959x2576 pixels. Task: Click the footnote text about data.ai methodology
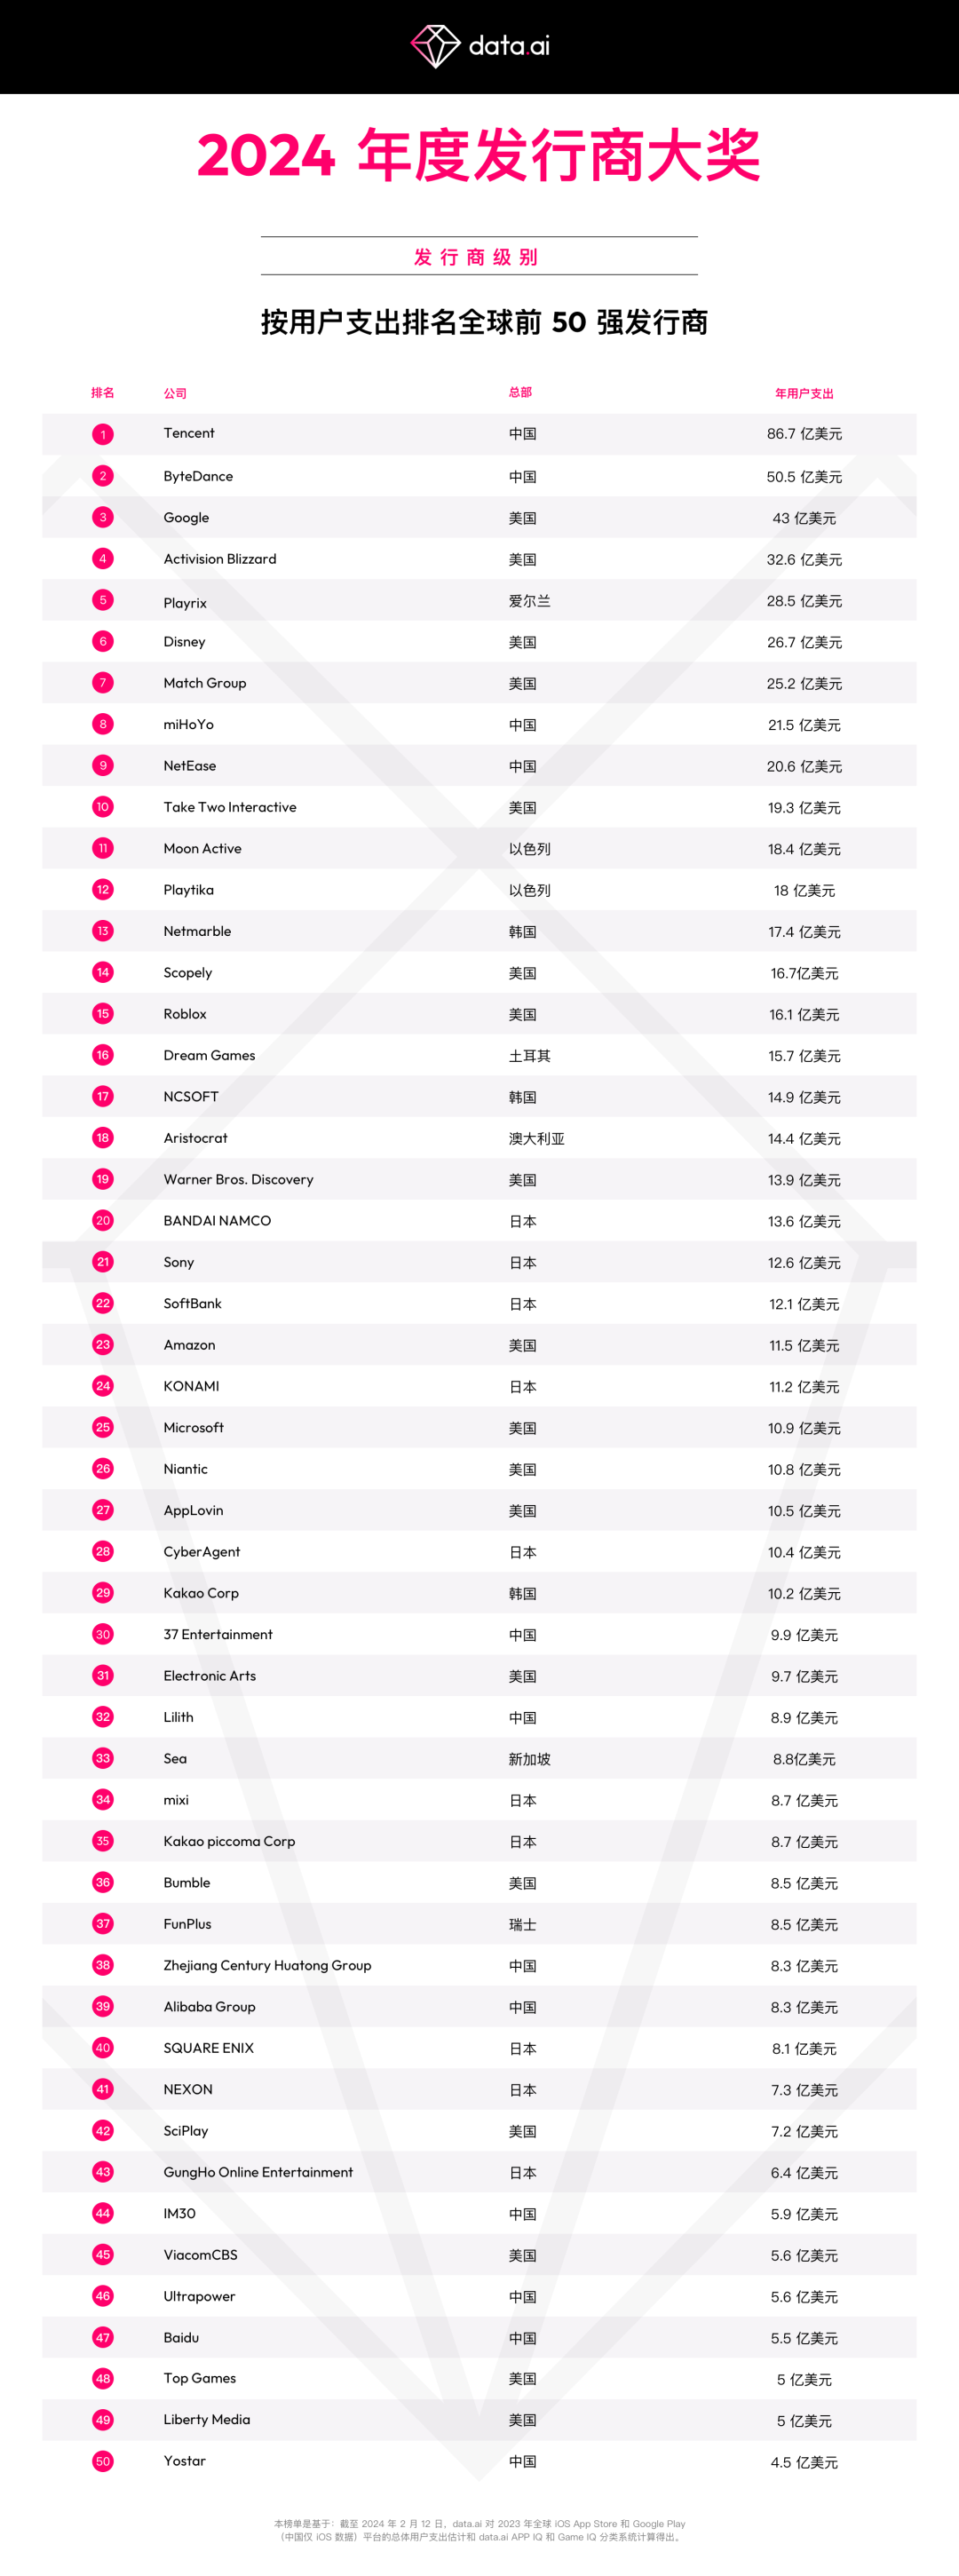click(480, 2530)
